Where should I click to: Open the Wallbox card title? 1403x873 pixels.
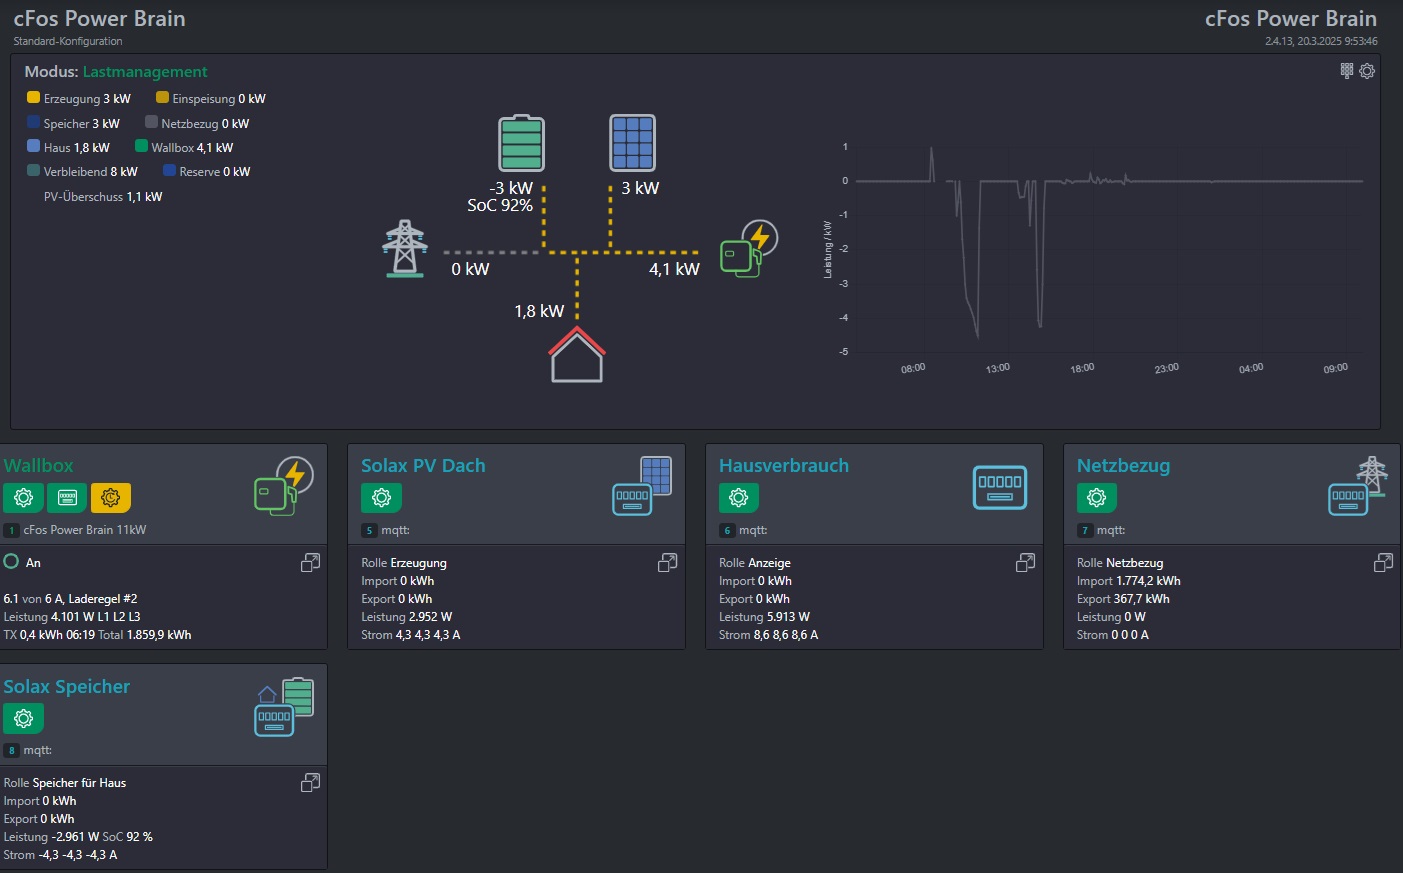38,465
